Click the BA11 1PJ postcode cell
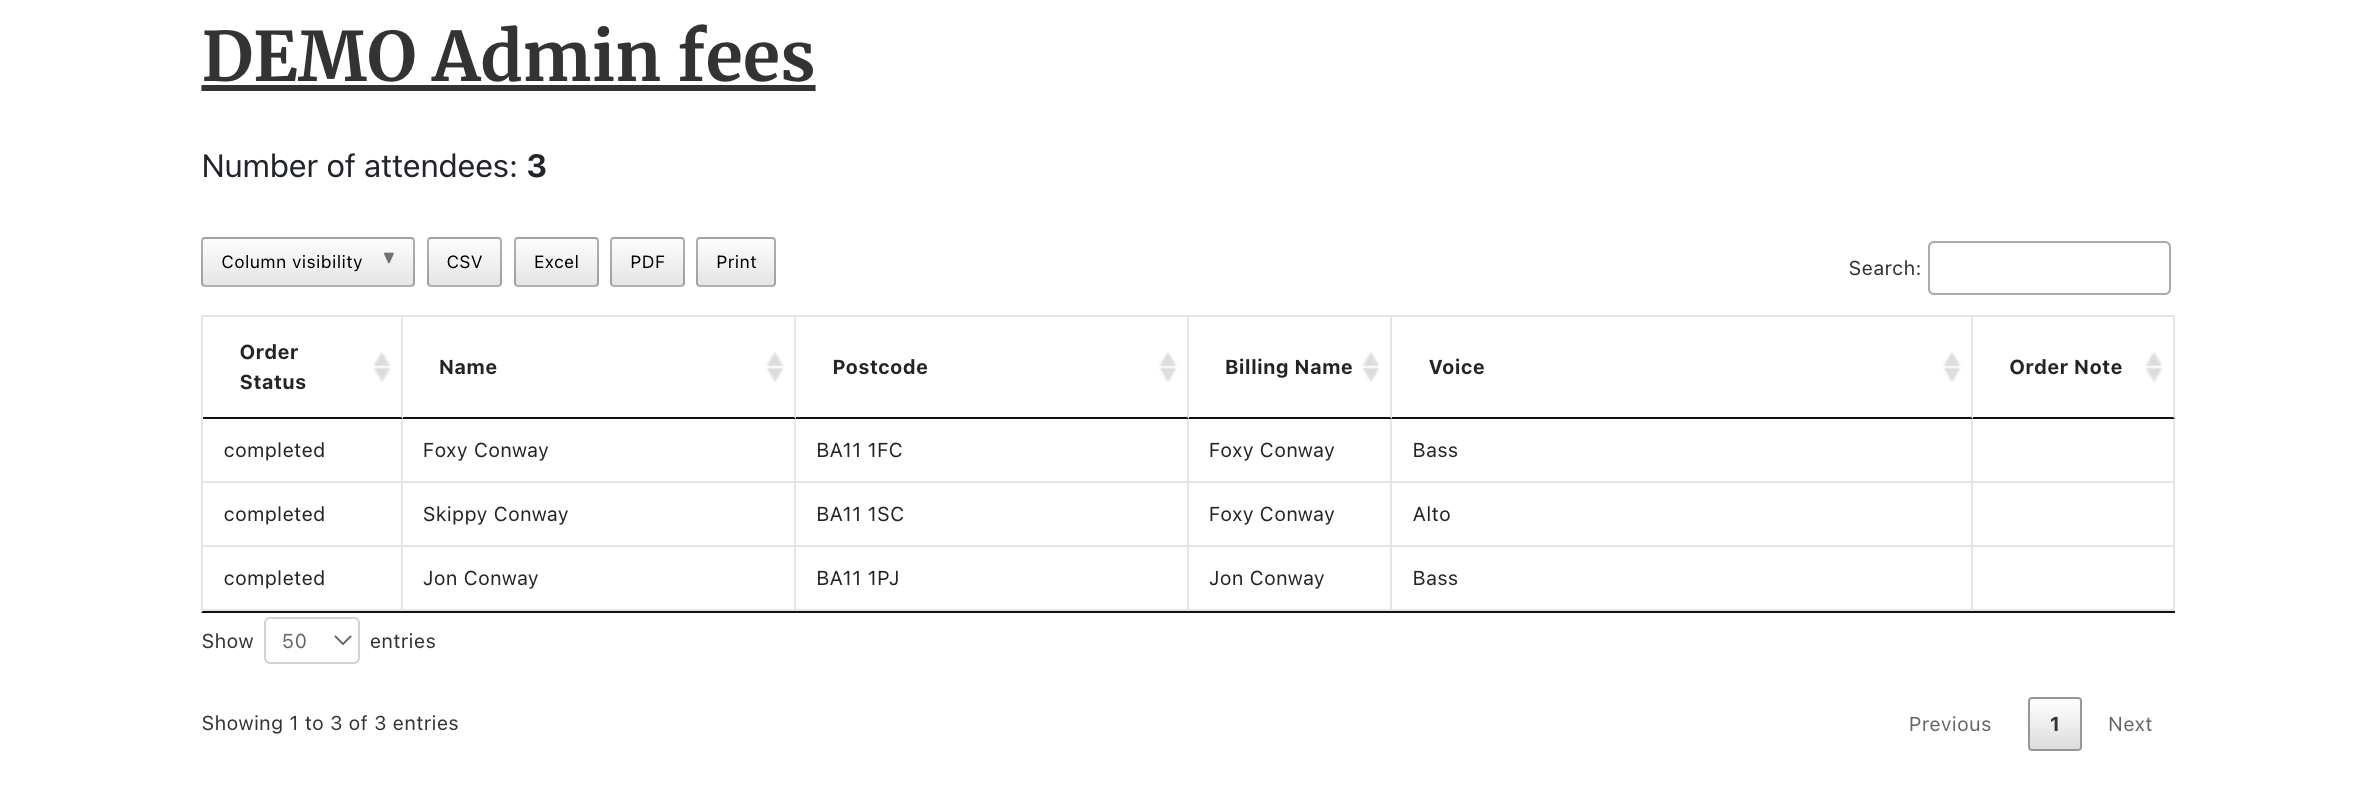Screen dimensions: 2379x794 pyautogui.click(x=857, y=578)
